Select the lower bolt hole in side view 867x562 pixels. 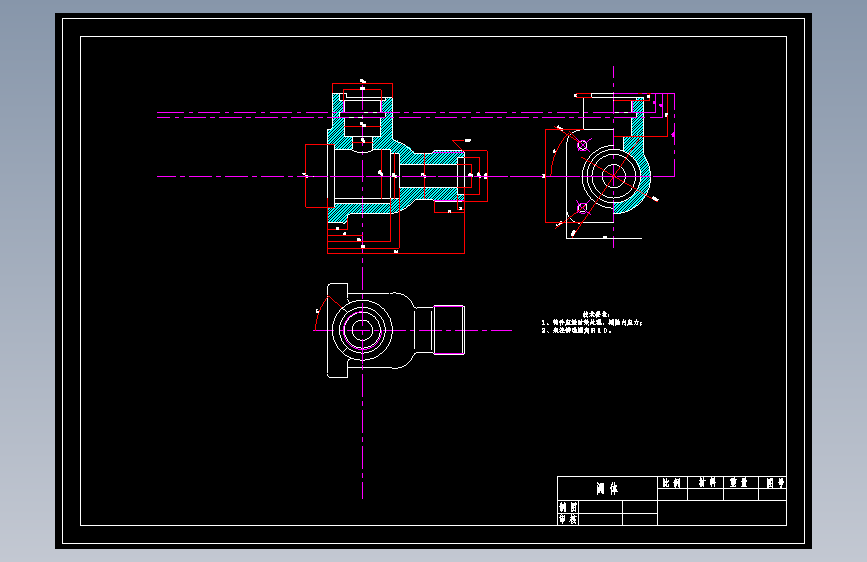(x=582, y=208)
